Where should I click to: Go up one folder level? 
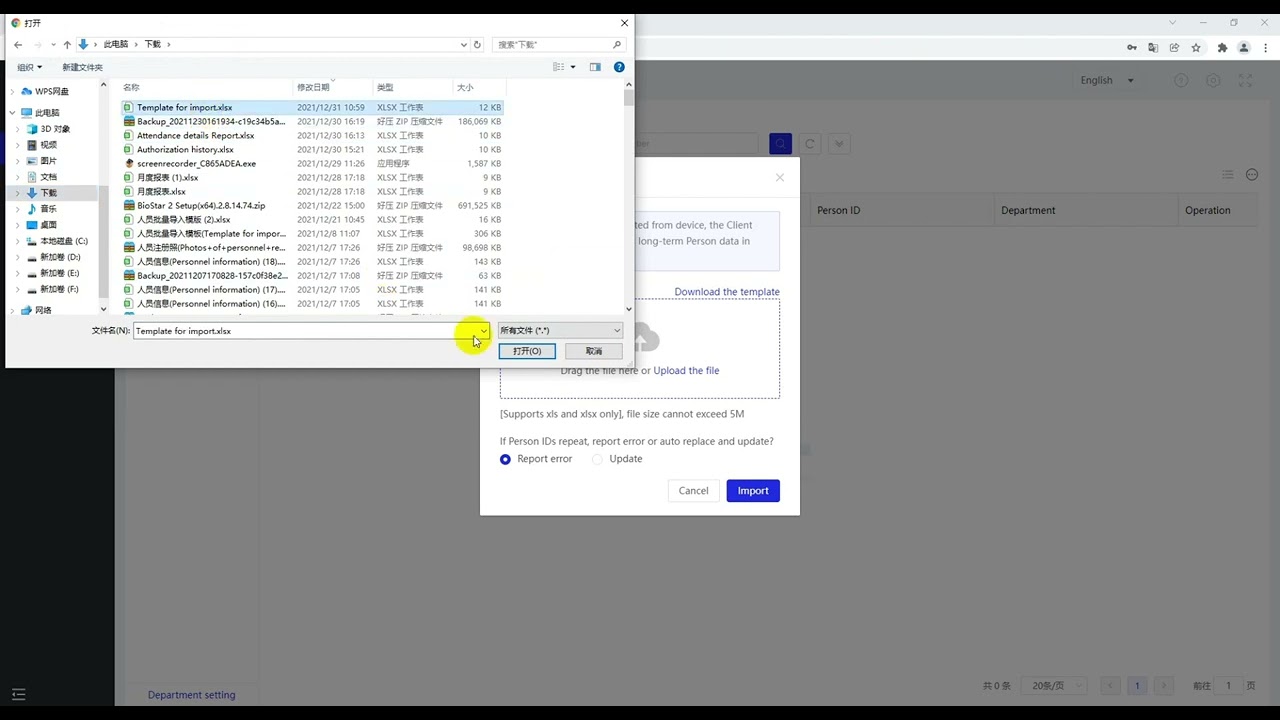click(x=67, y=44)
